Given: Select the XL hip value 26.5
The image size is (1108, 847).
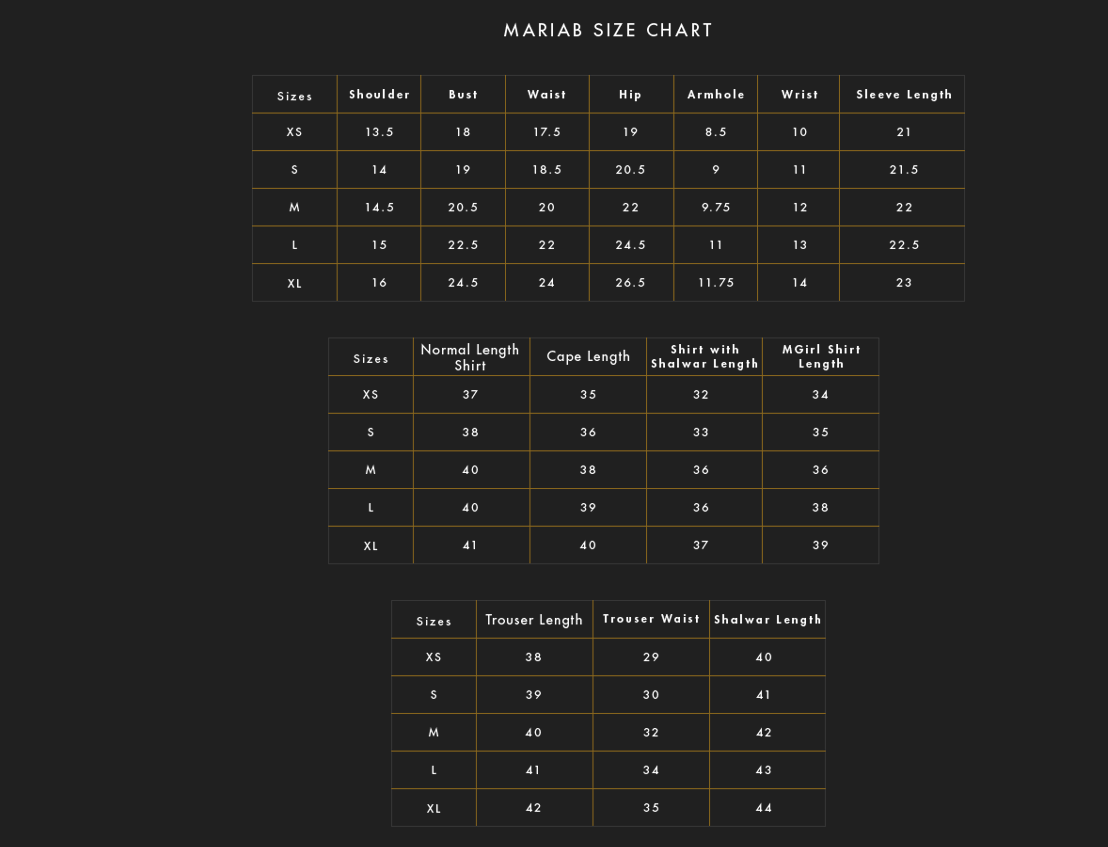Looking at the screenshot, I should [630, 283].
